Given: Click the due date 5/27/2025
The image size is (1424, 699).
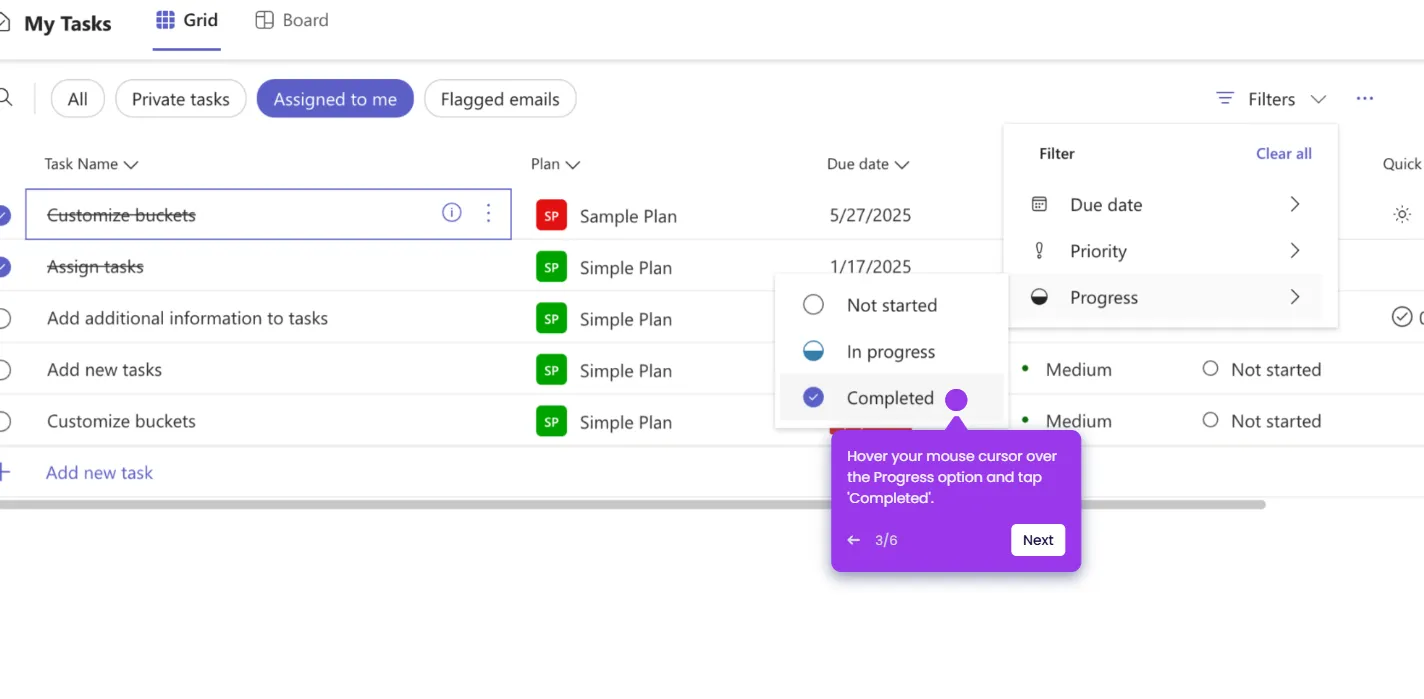Looking at the screenshot, I should [870, 215].
